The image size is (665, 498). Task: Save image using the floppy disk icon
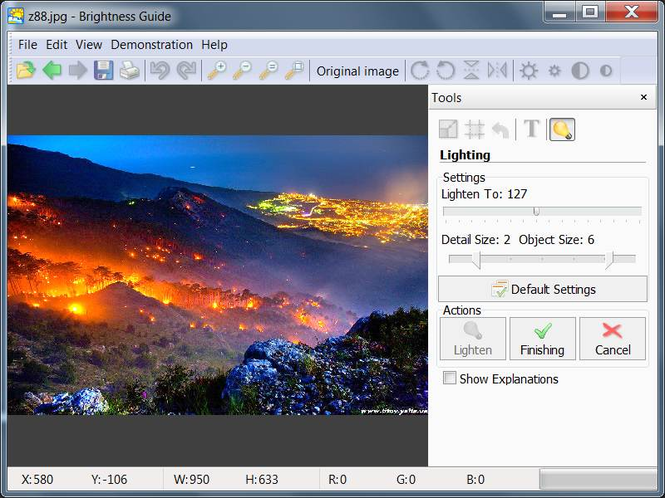[x=103, y=70]
